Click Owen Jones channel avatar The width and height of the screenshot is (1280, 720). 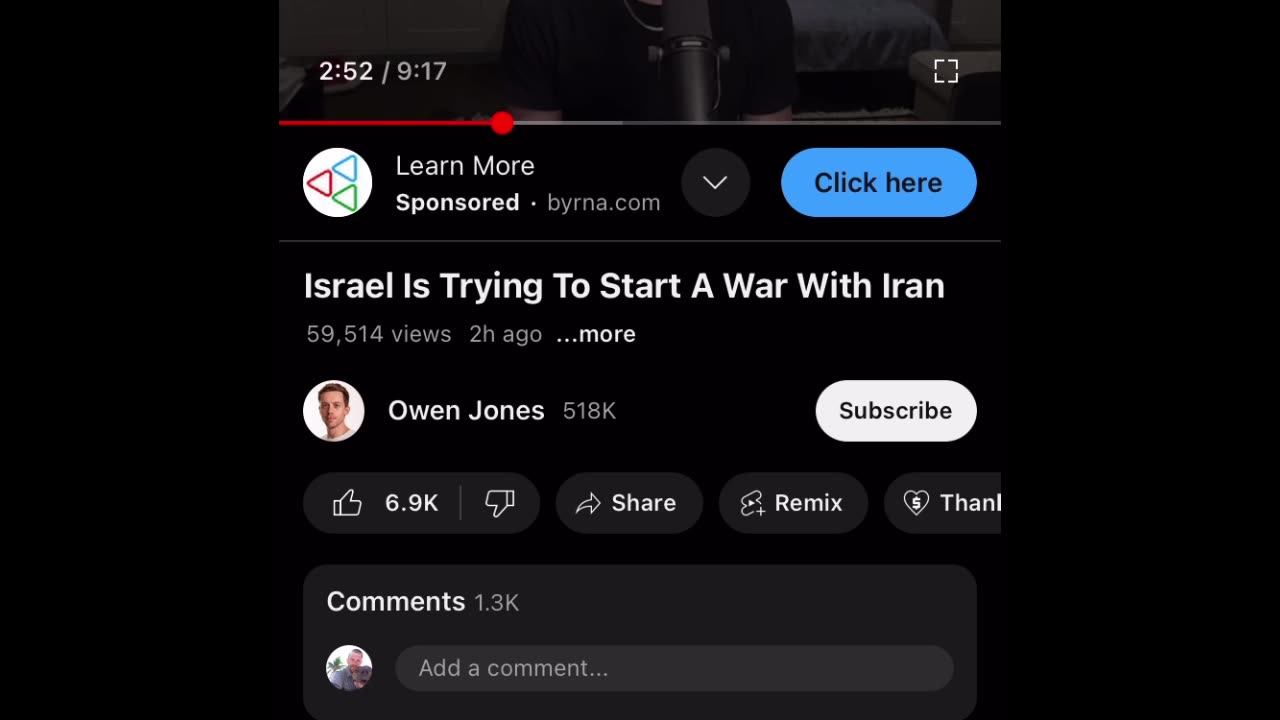334,410
